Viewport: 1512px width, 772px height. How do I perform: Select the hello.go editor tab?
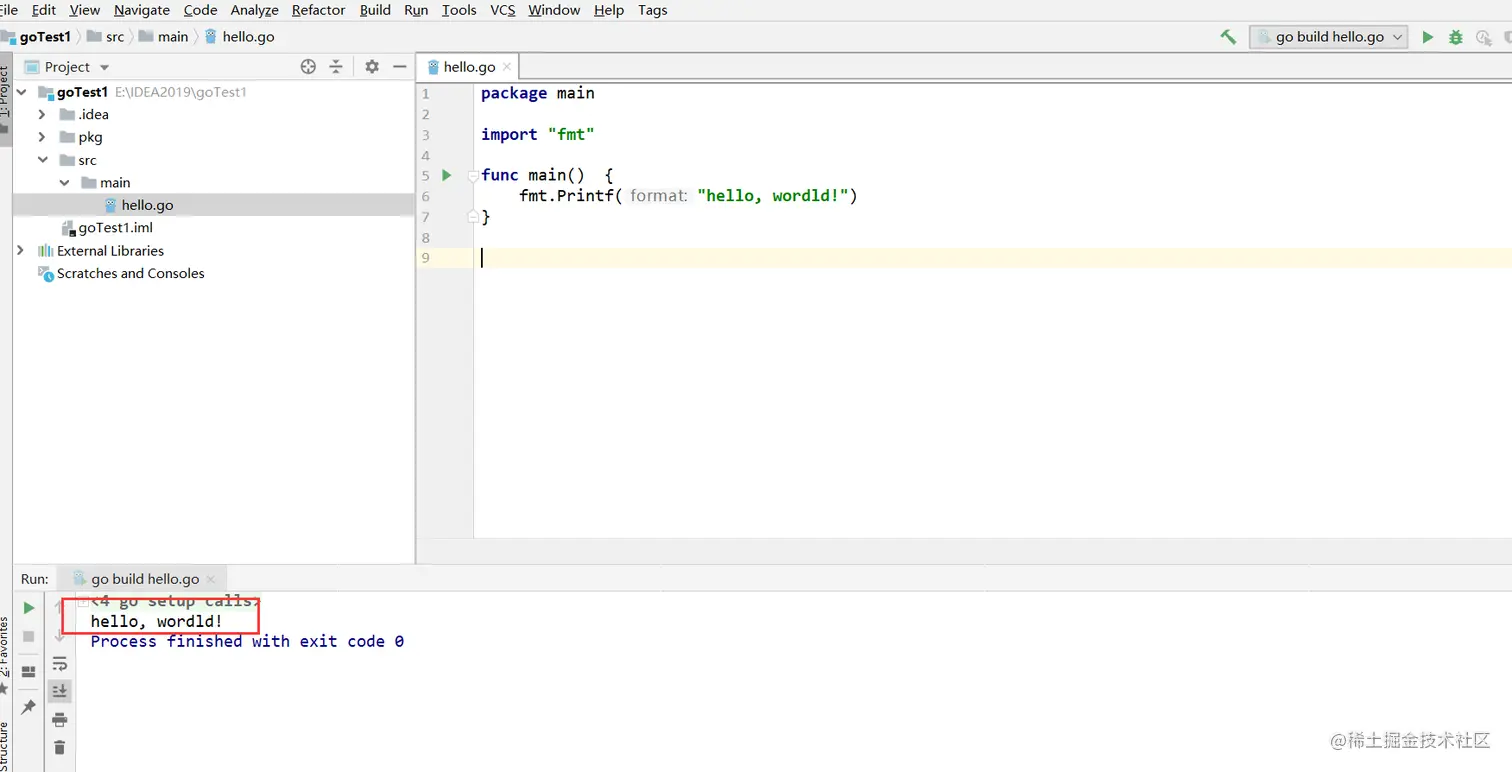point(469,67)
